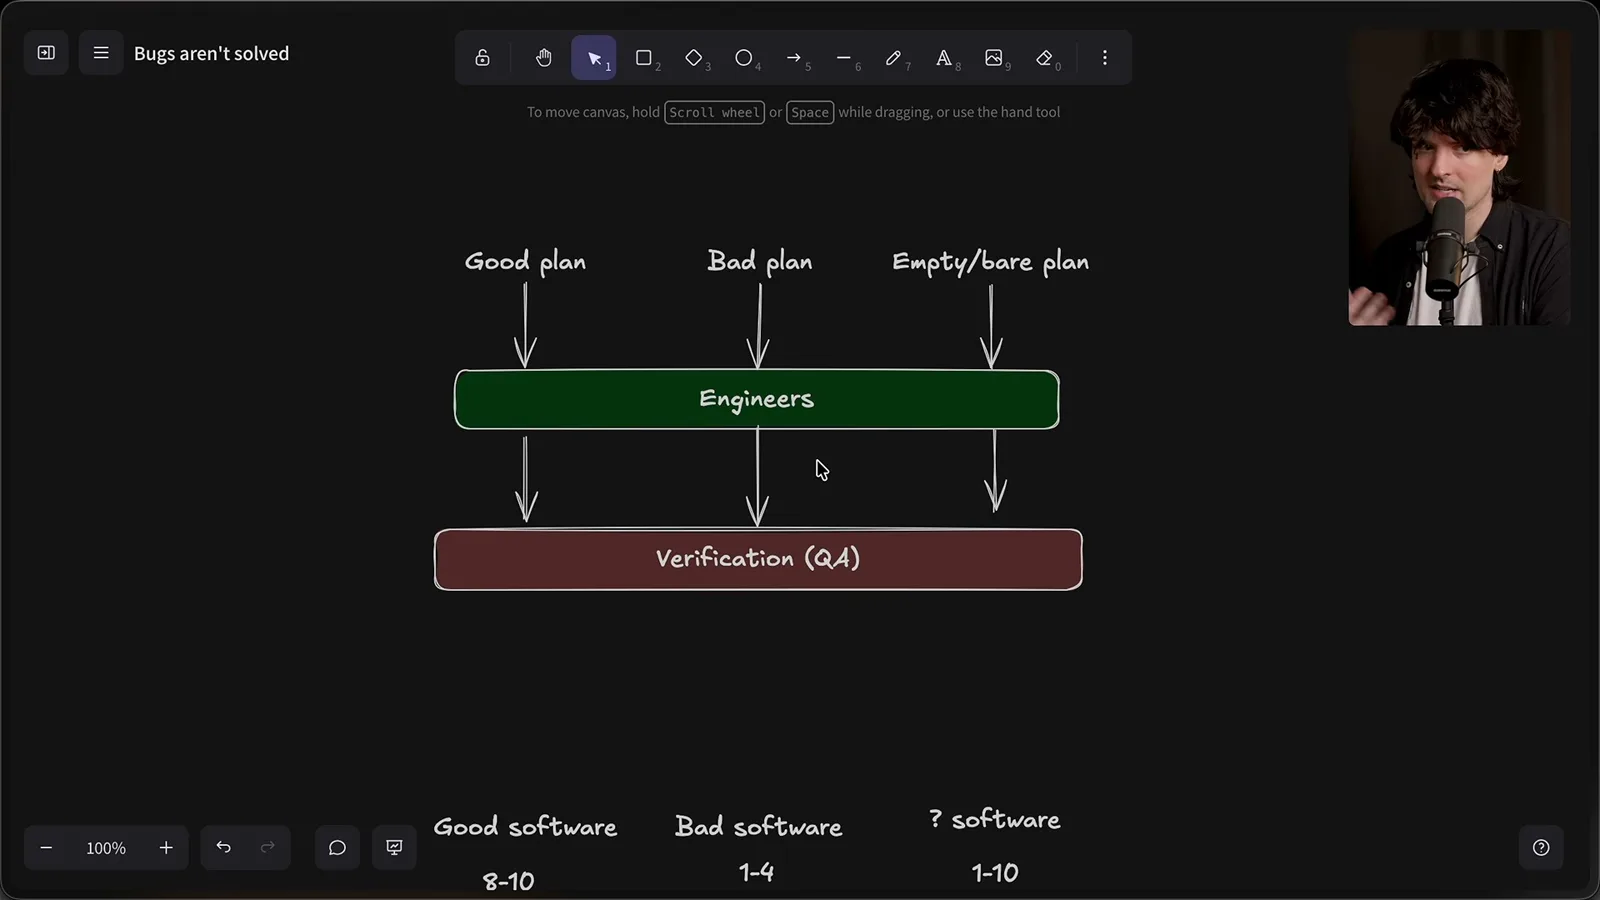Select the red Verification (QA) box
The height and width of the screenshot is (900, 1600).
[x=758, y=559]
